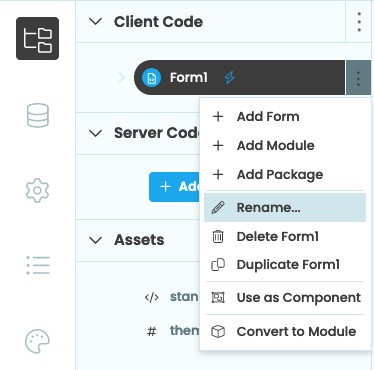This screenshot has height=370, width=374.
Task: Choose Add Package from context menu
Action: [x=285, y=175]
